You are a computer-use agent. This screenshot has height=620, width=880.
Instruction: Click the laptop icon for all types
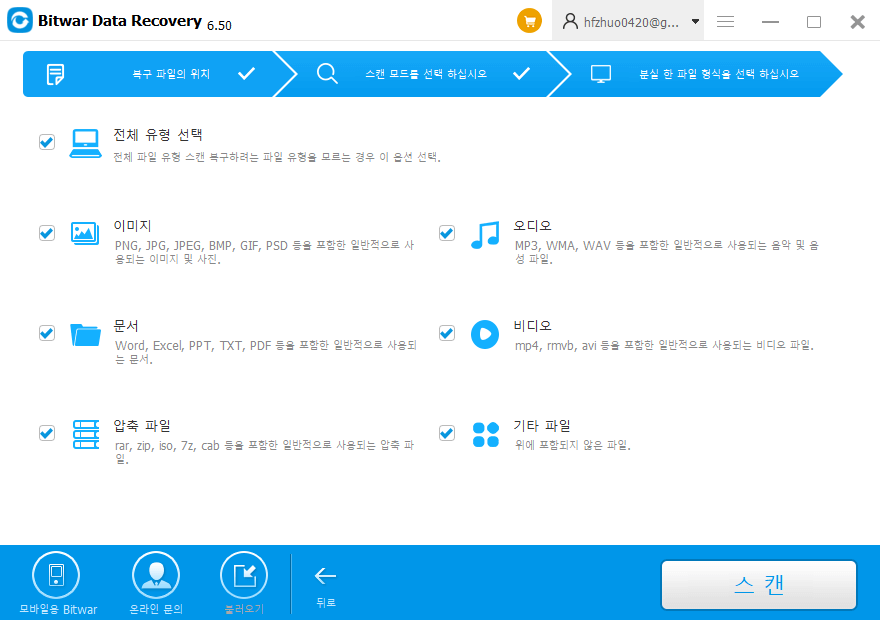(x=85, y=144)
